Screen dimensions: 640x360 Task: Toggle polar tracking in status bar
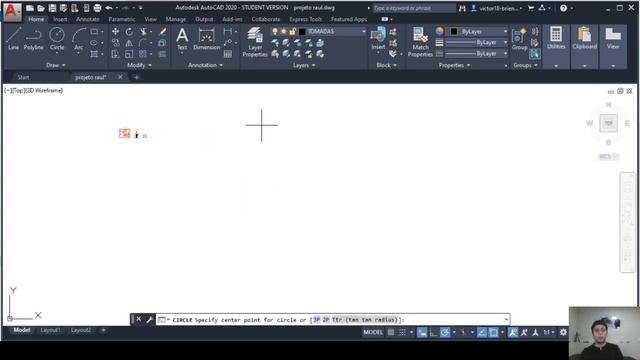[x=445, y=332]
